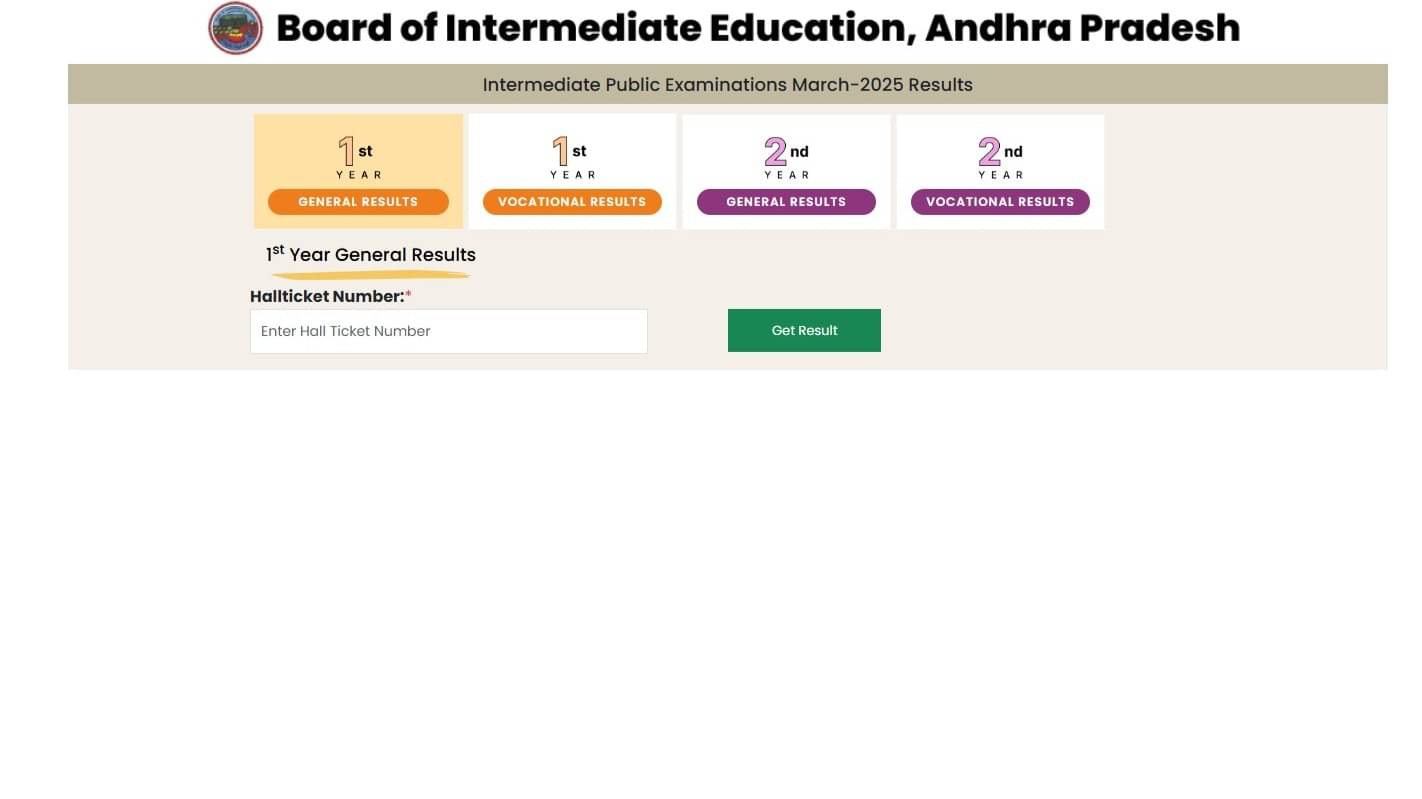
Task: Select the 1st Year General Results card
Action: pos(358,171)
